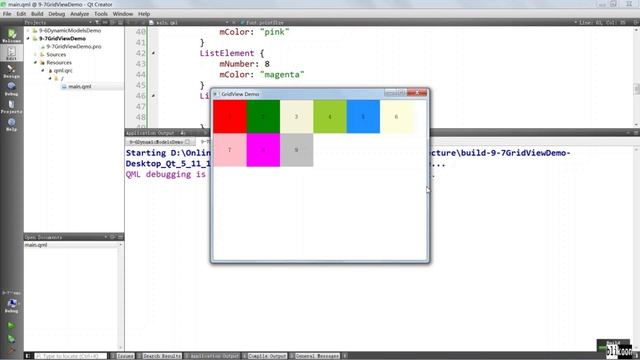Click the synchronize link icon in Projects panel

105,22
